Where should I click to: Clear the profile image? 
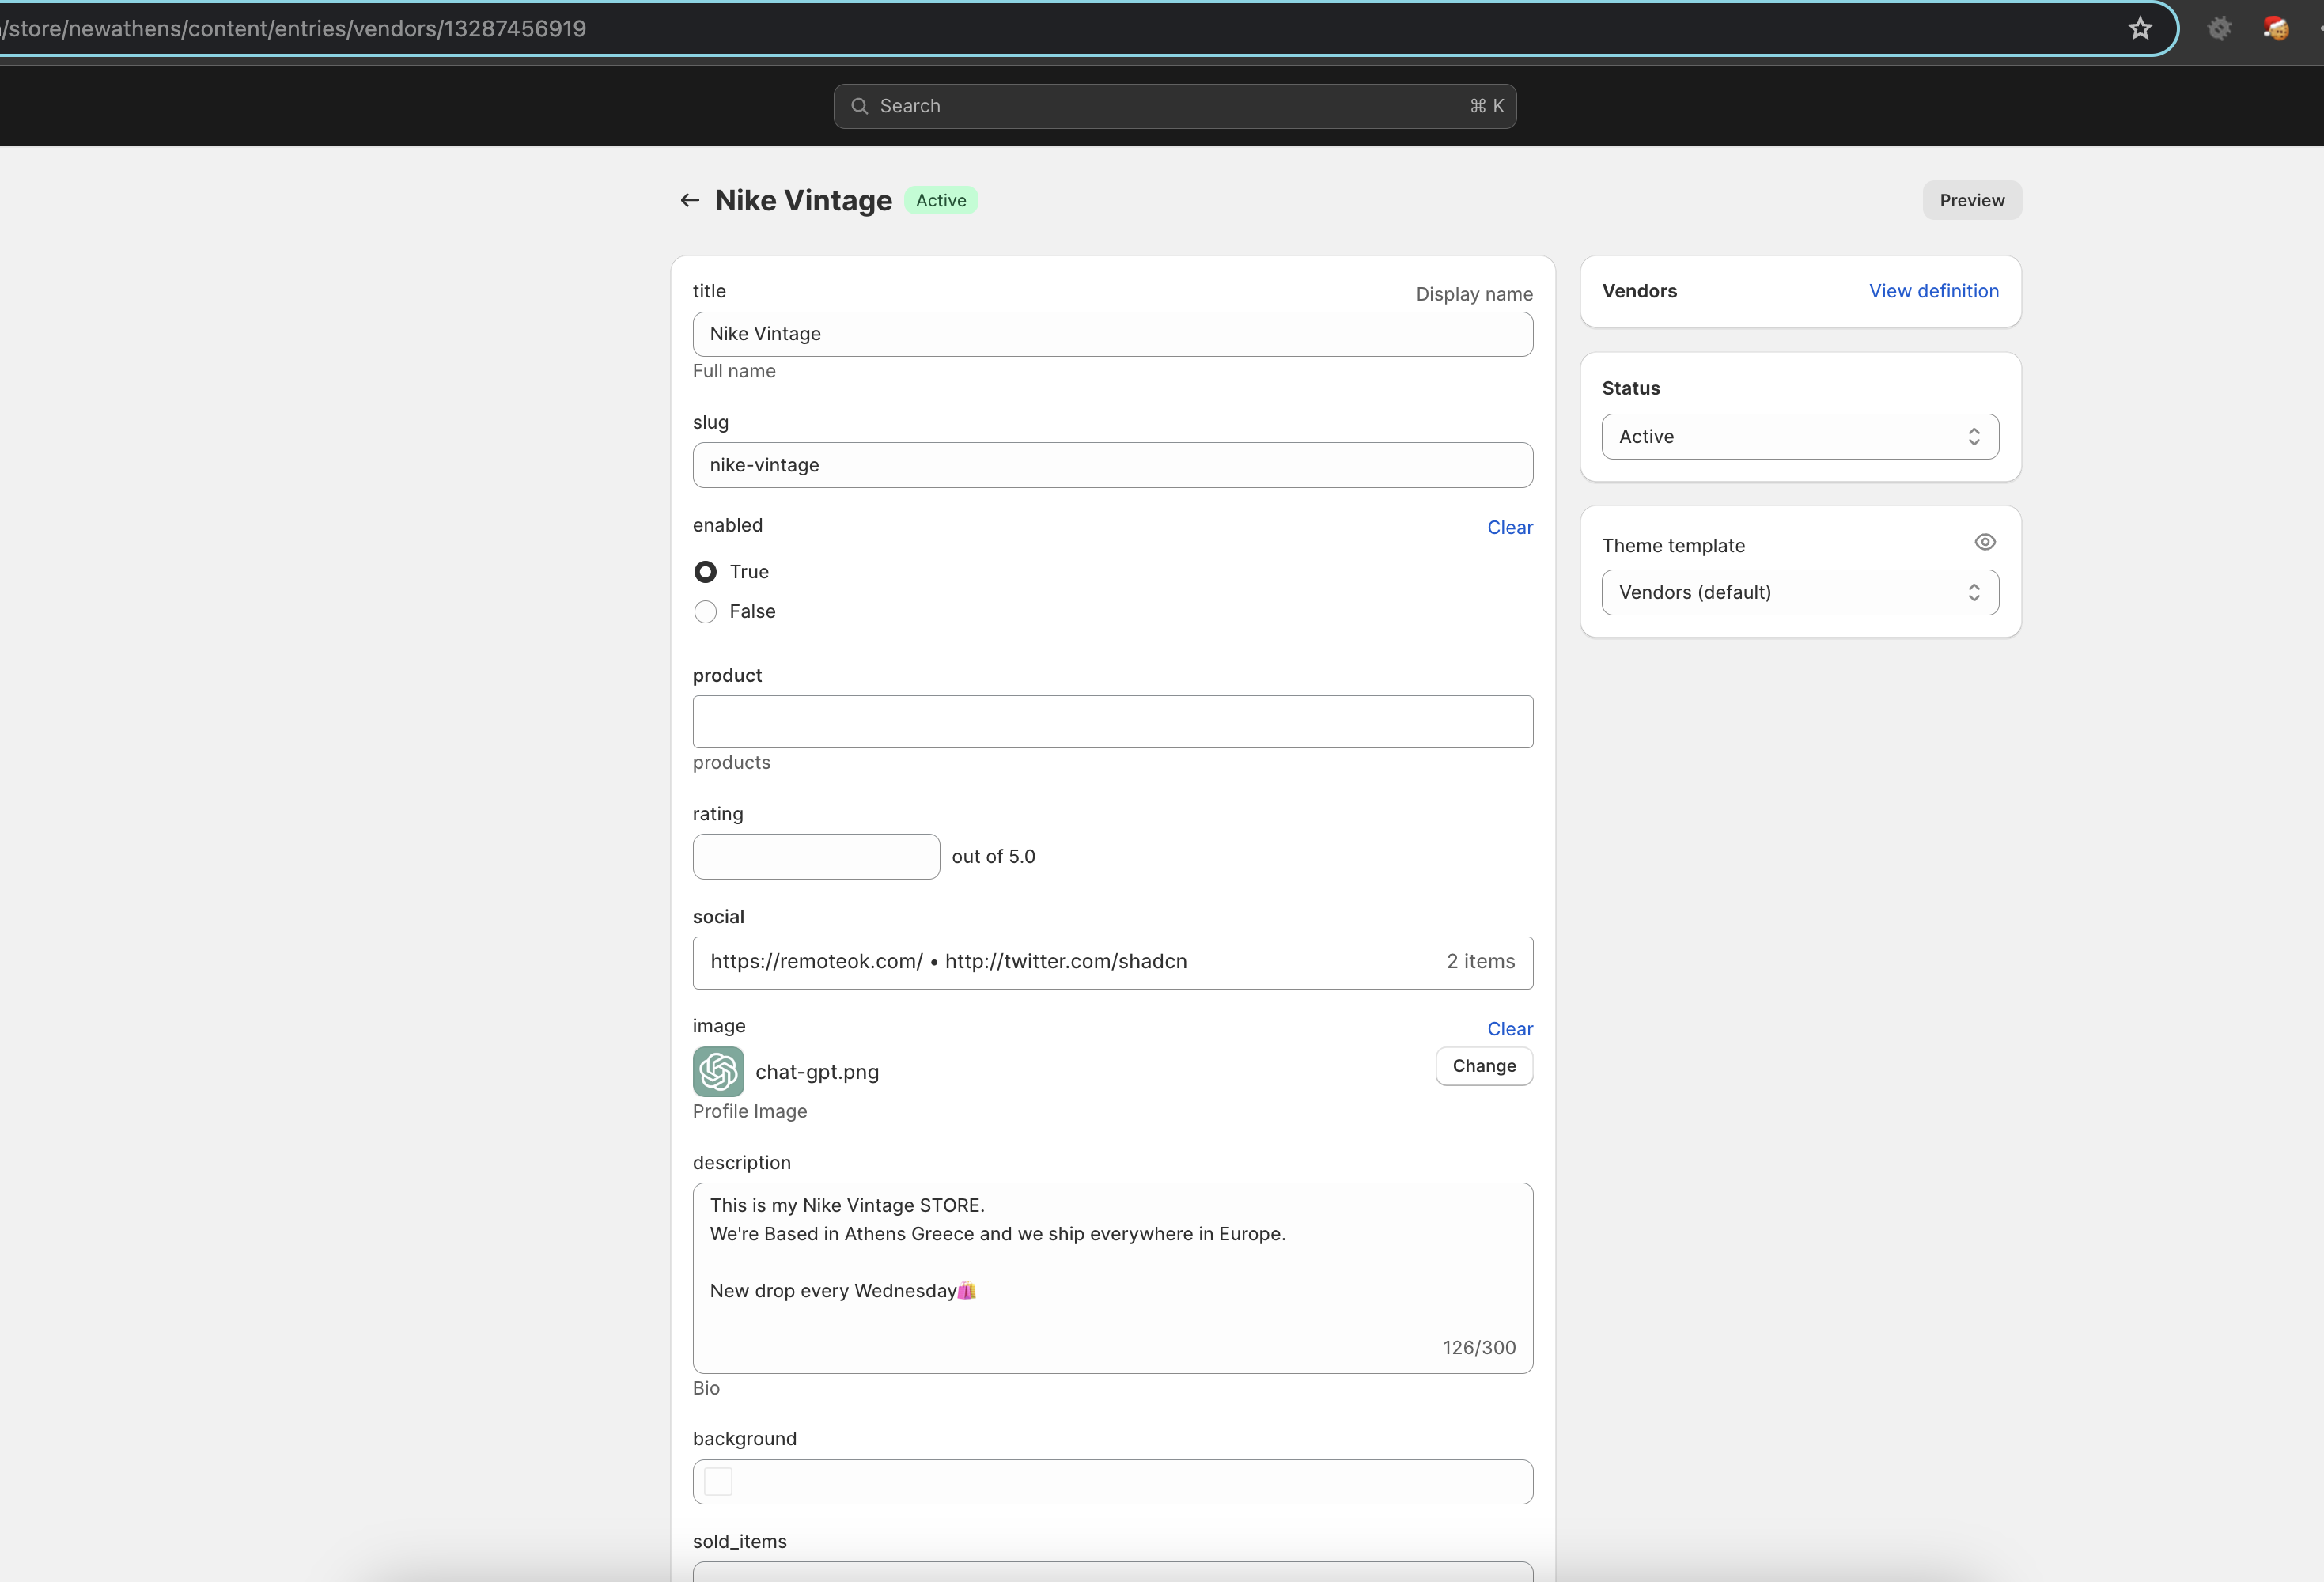point(1509,1029)
